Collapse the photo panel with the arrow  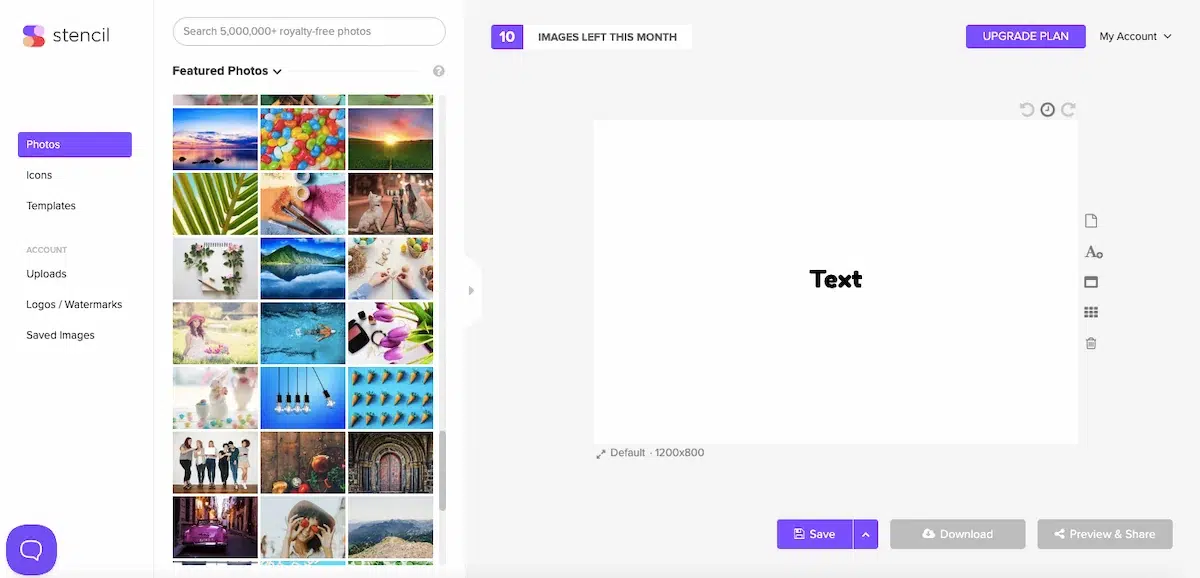(471, 290)
